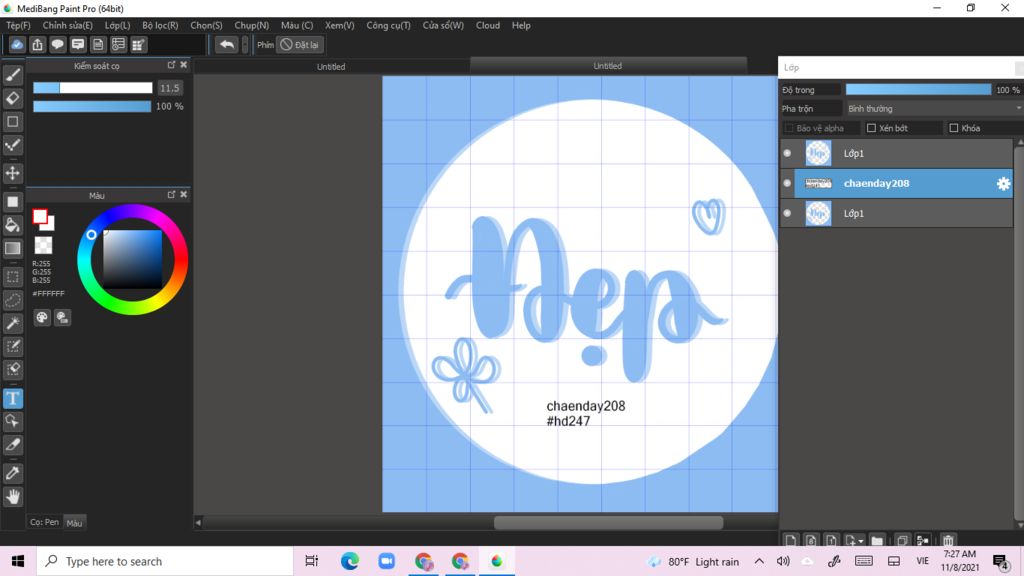Toggle the Bảo vệ alpha checkbox
Screen dimensions: 1024x576
coord(788,128)
